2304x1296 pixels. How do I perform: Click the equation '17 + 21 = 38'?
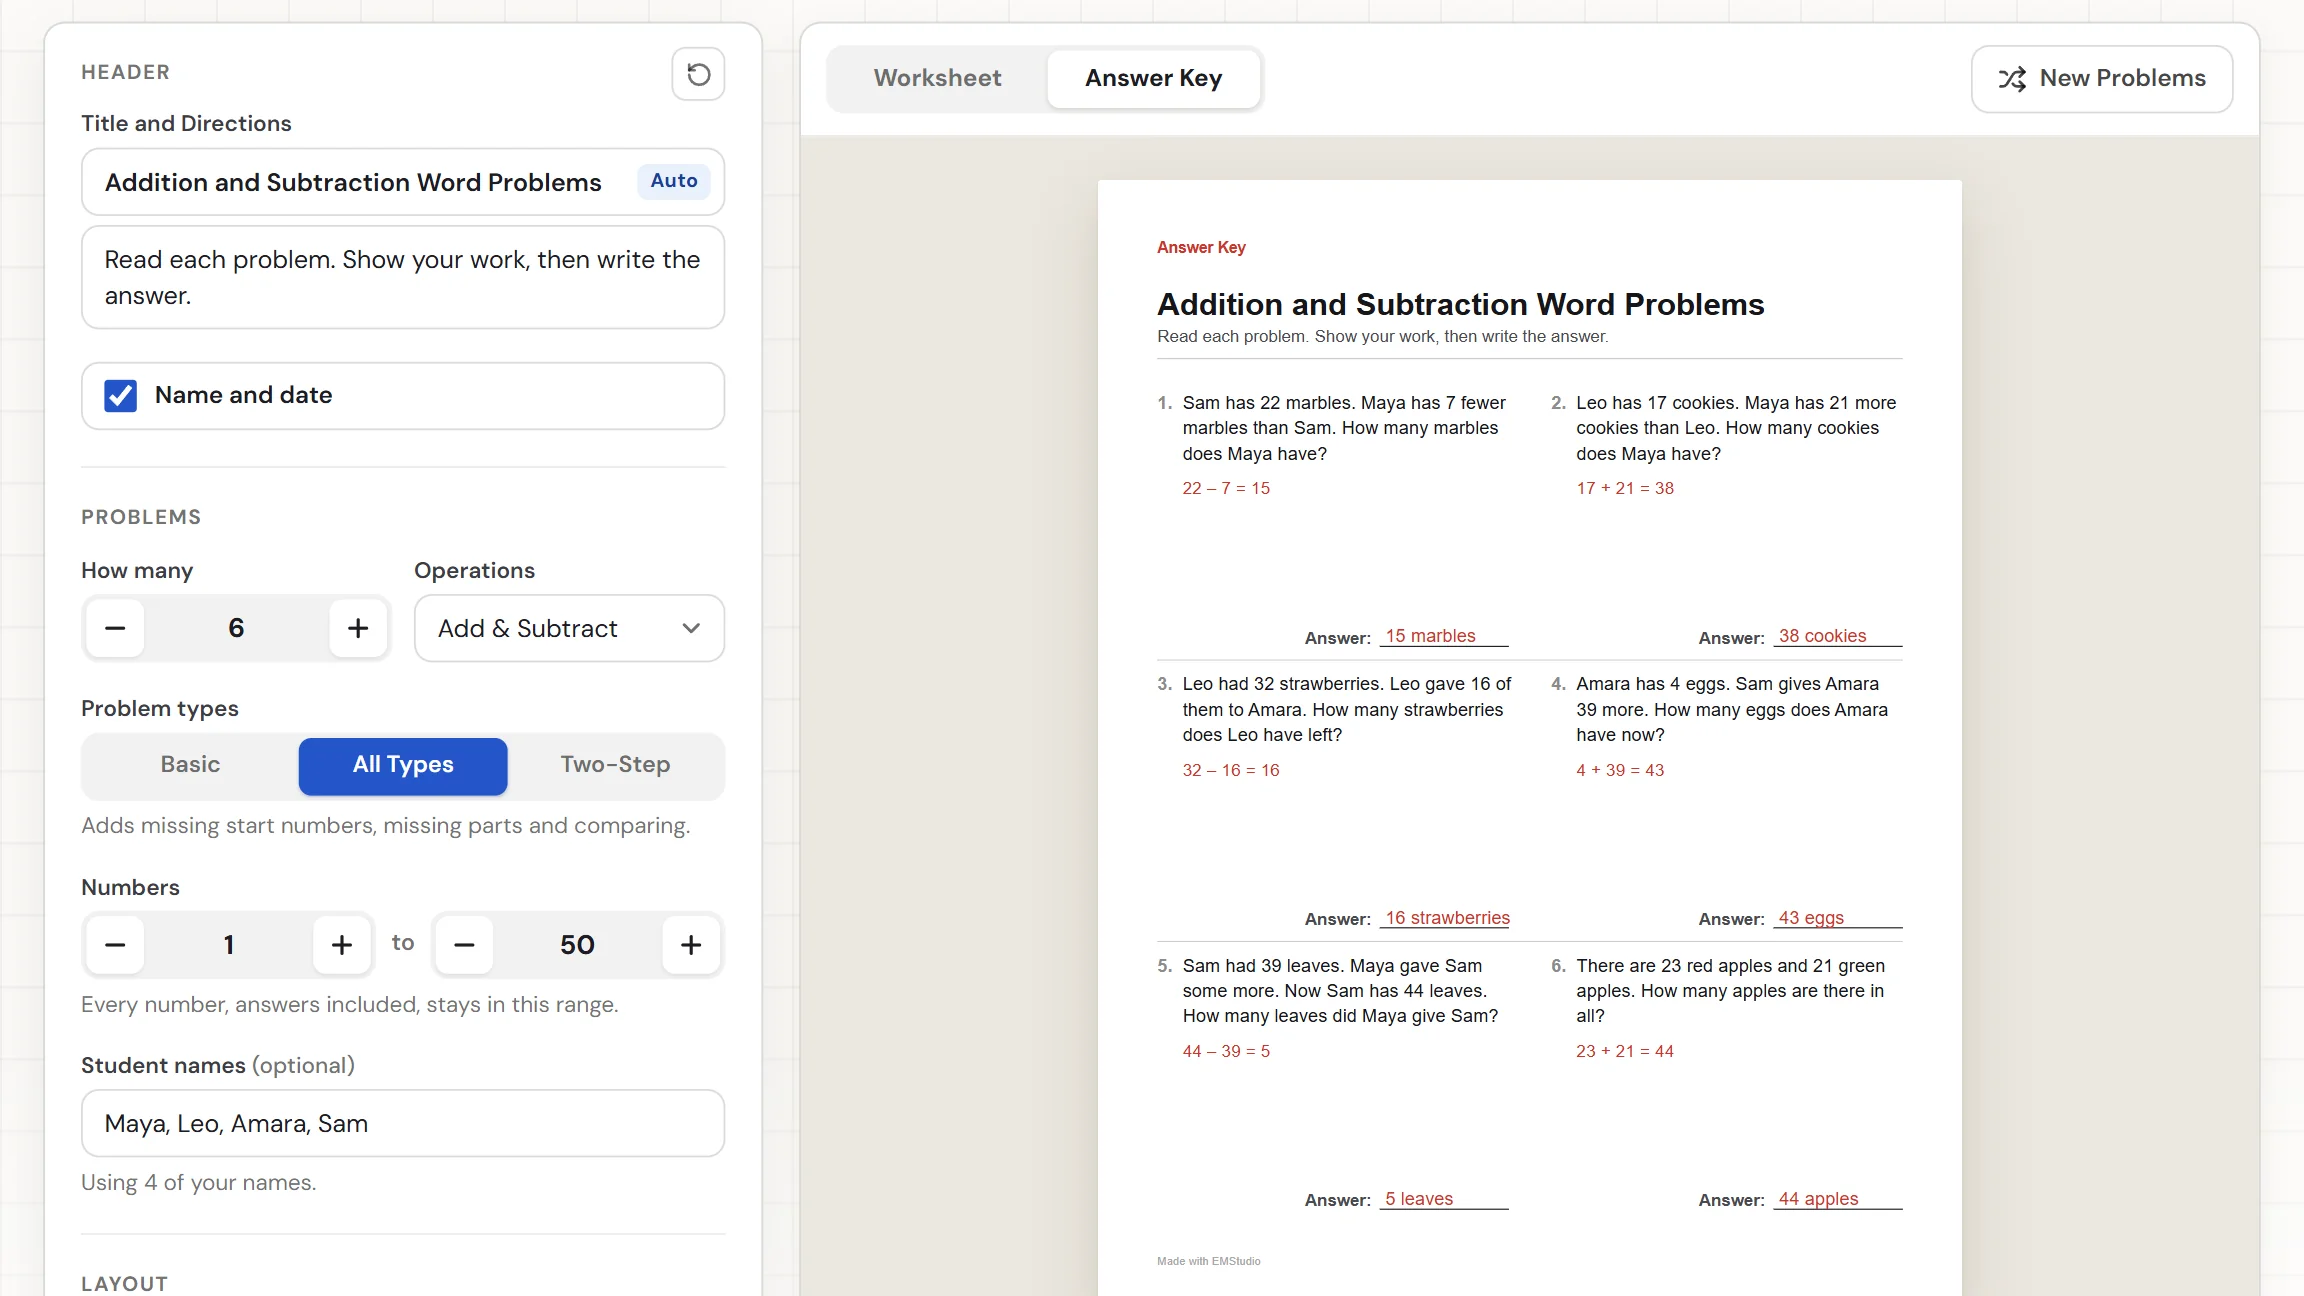pos(1625,488)
